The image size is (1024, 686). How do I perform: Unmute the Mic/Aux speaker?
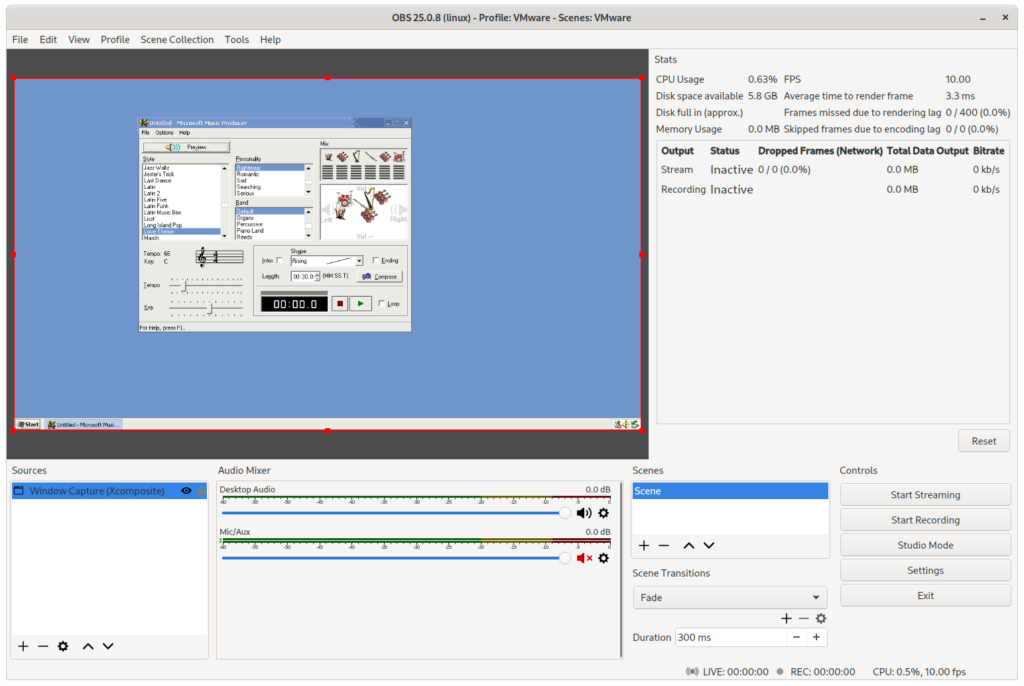click(584, 558)
